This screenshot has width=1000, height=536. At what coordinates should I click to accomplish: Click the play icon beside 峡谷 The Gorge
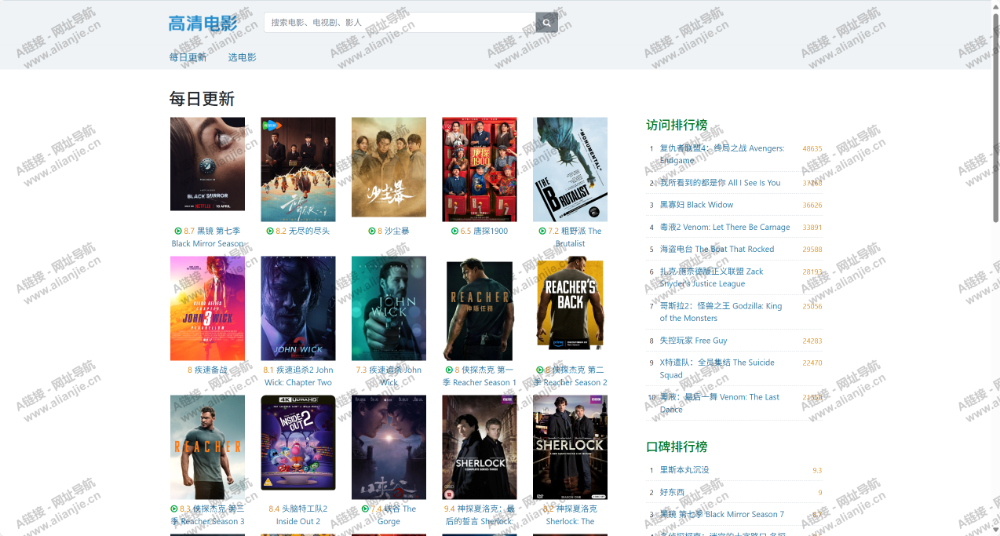[365, 509]
